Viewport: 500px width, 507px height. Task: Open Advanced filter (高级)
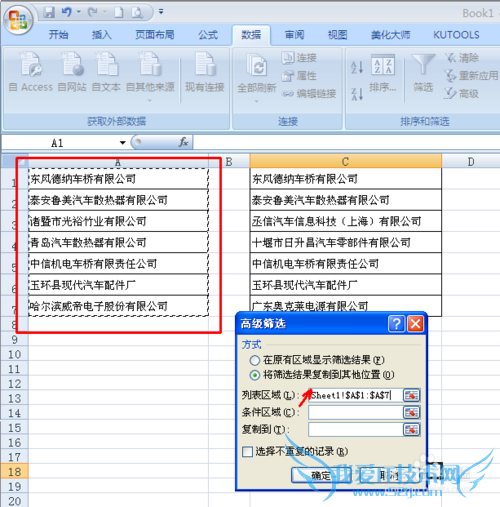point(462,94)
